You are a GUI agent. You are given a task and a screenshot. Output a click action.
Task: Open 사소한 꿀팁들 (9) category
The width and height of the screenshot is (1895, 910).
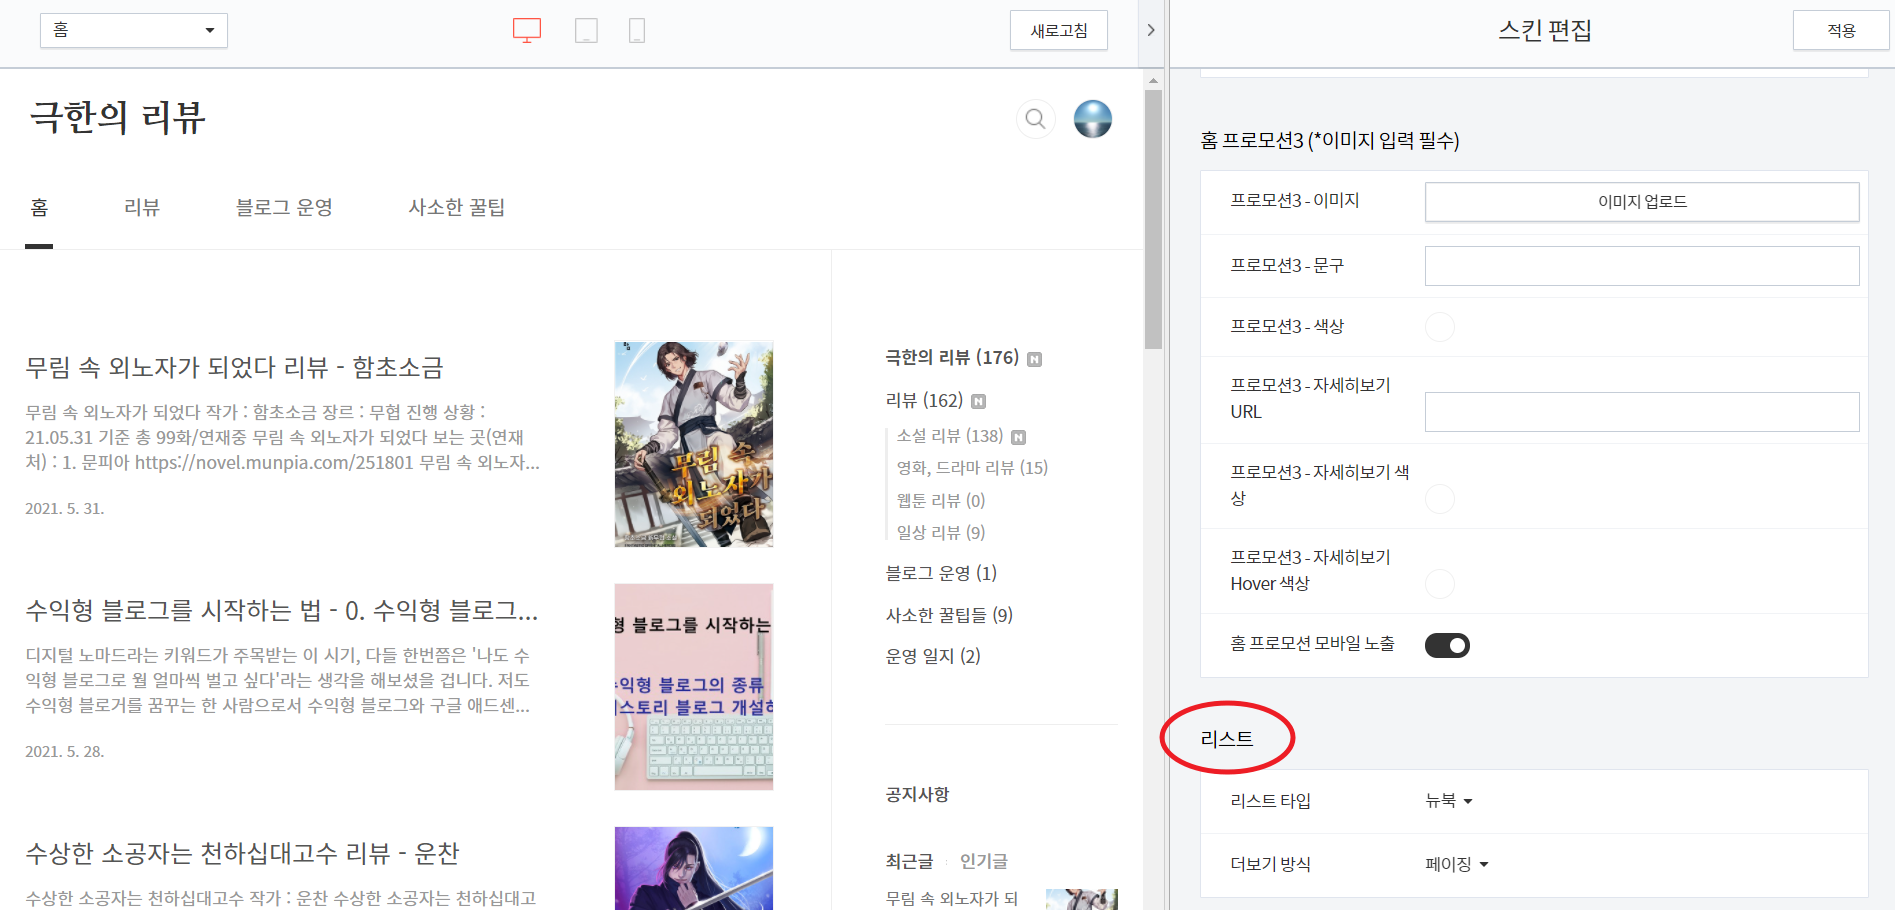point(949,615)
